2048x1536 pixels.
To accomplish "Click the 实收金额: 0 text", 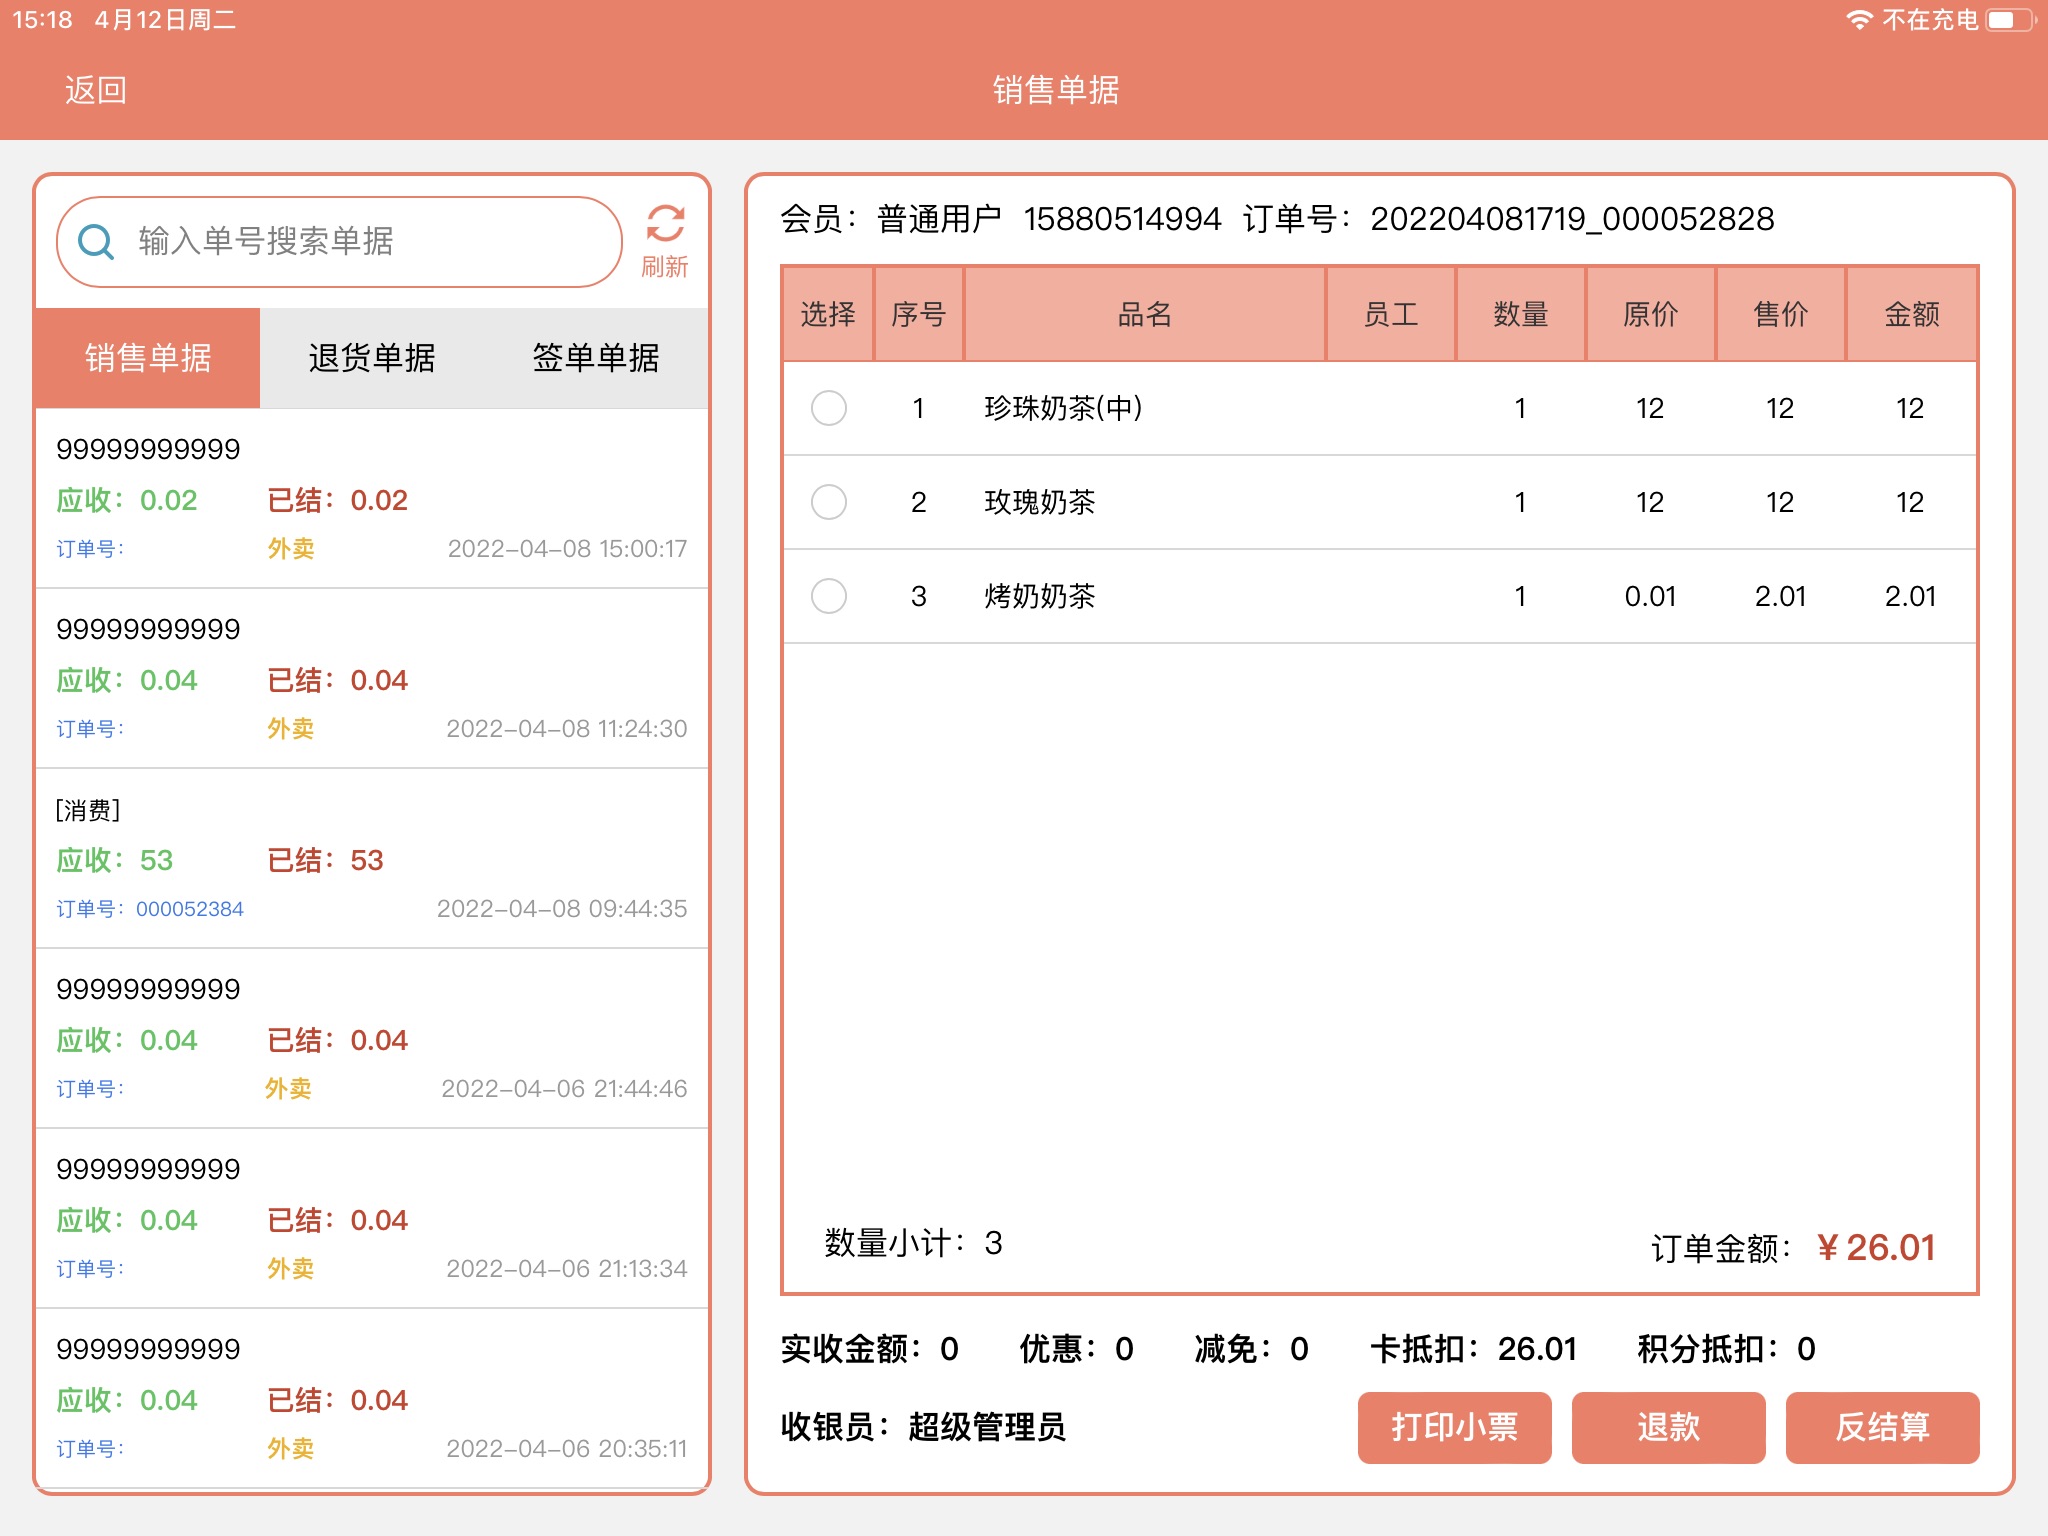I will pyautogui.click(x=870, y=1349).
